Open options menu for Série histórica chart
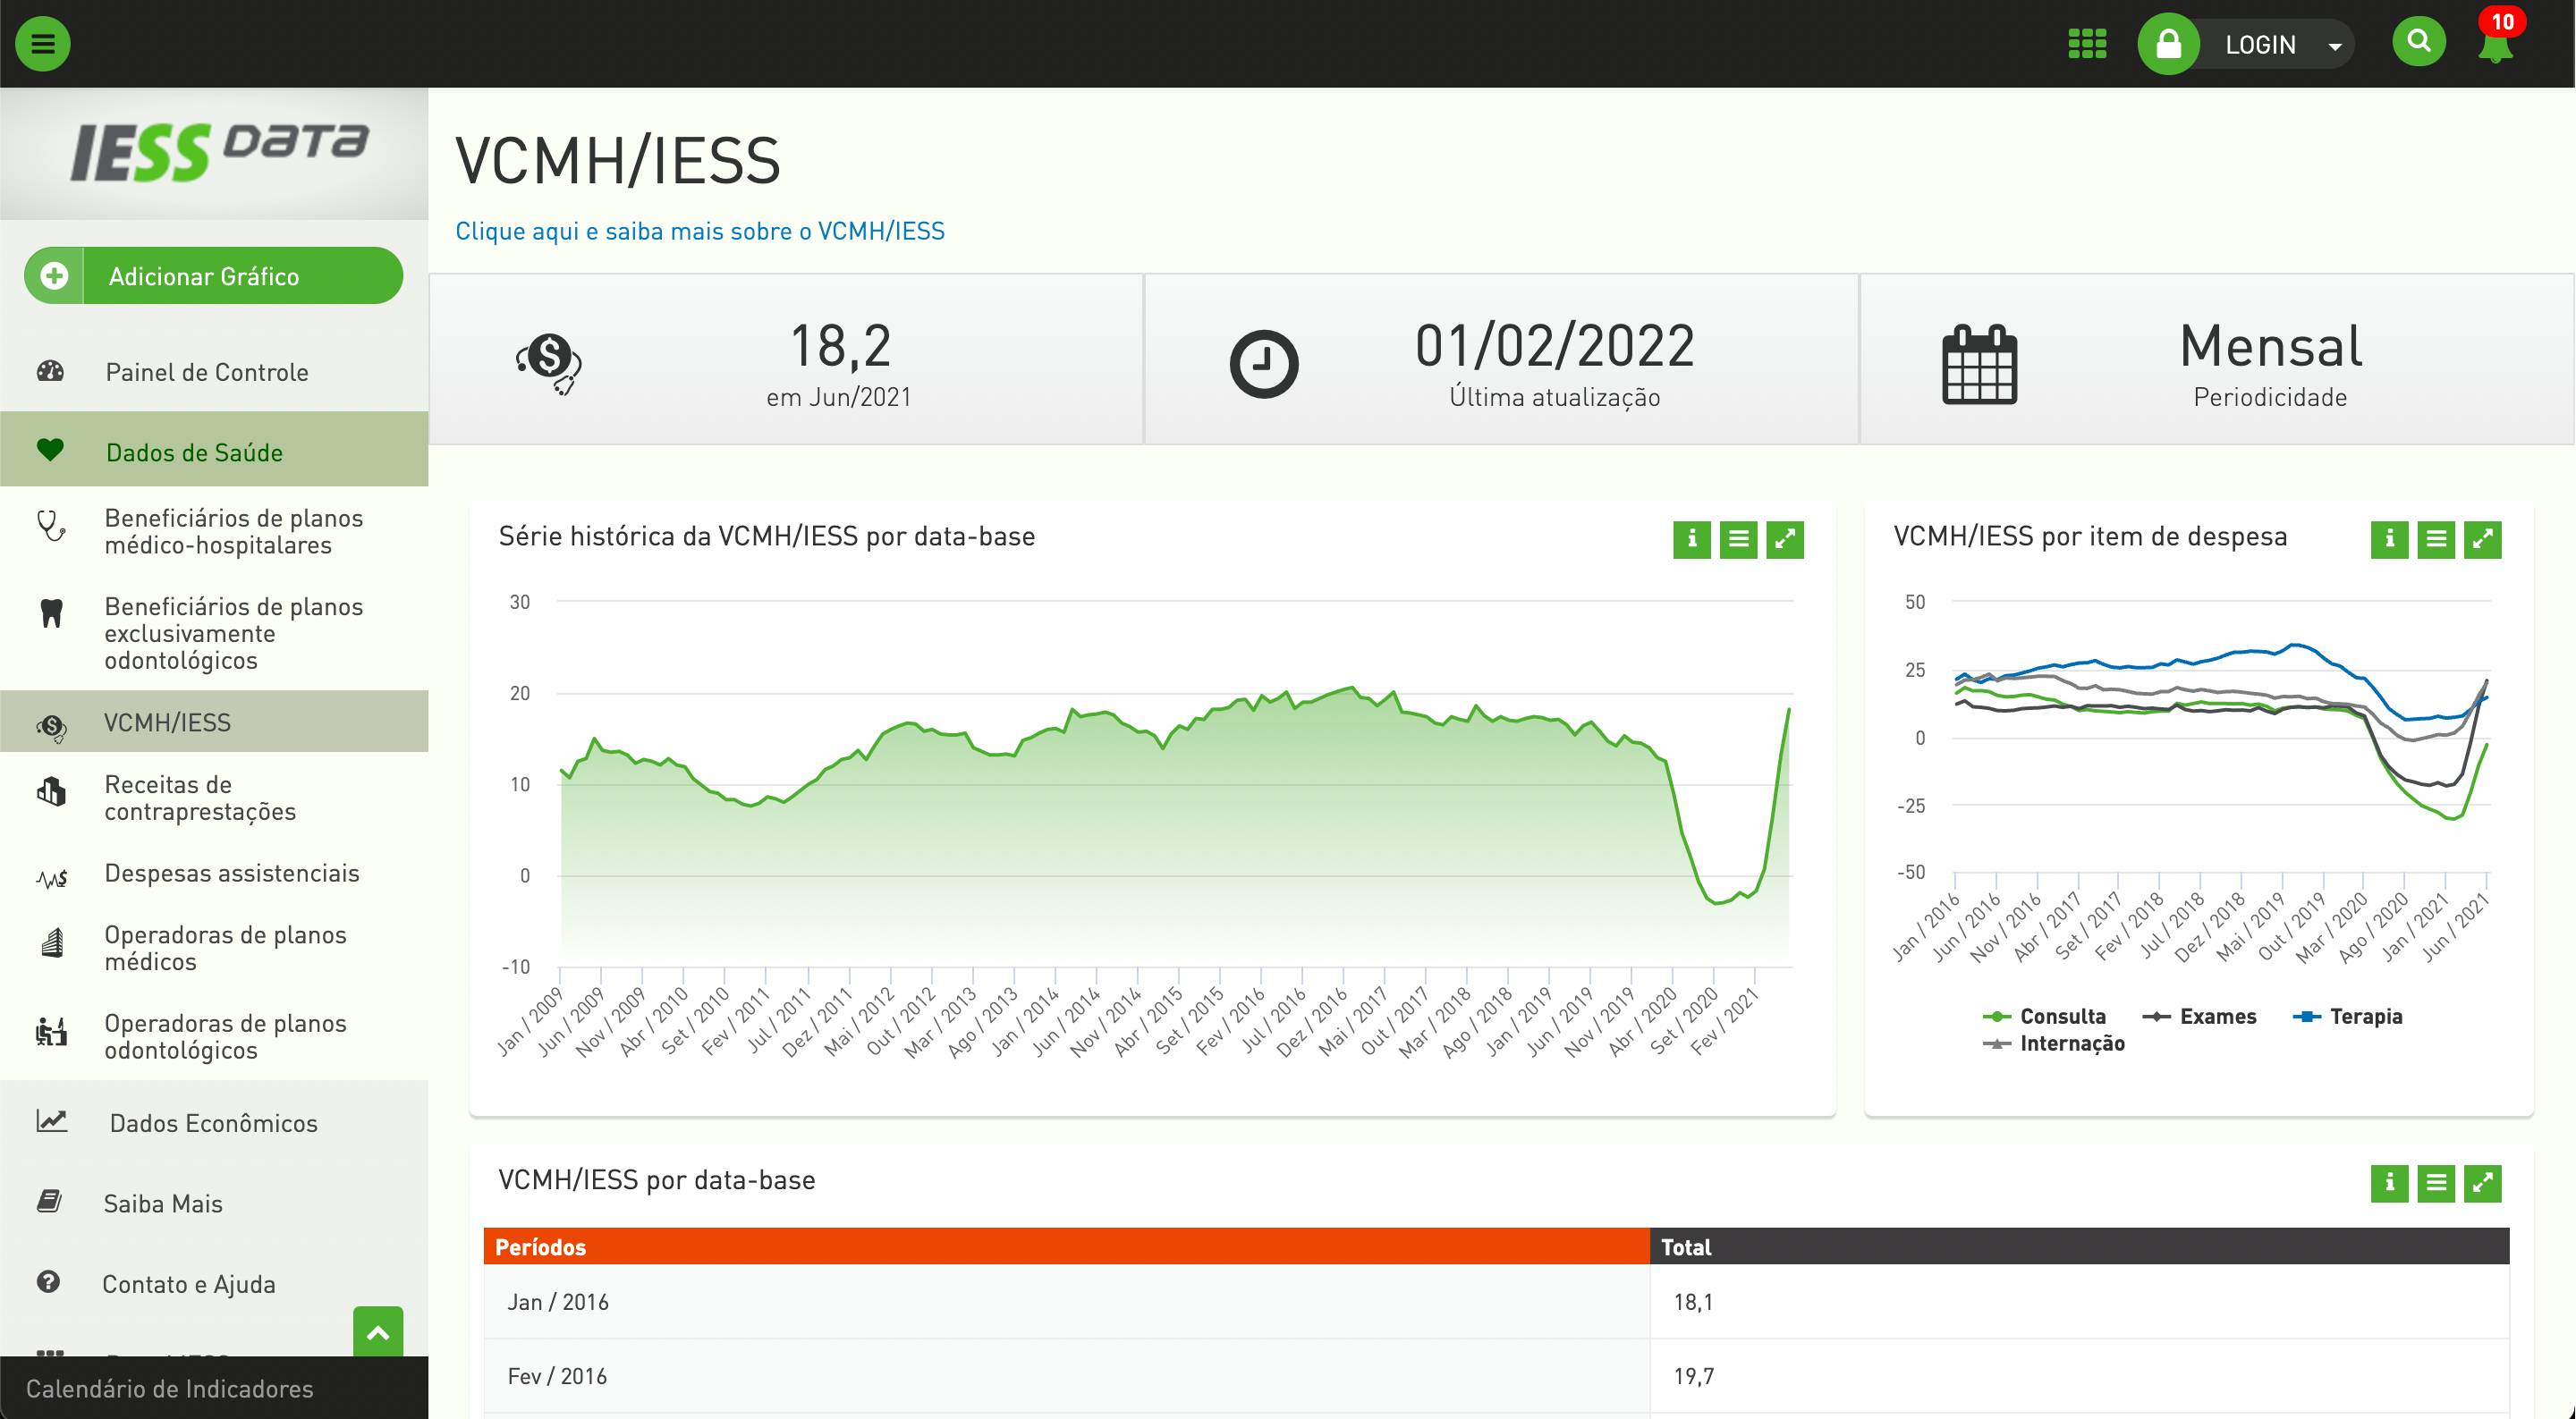The image size is (2576, 1419). 1738,540
